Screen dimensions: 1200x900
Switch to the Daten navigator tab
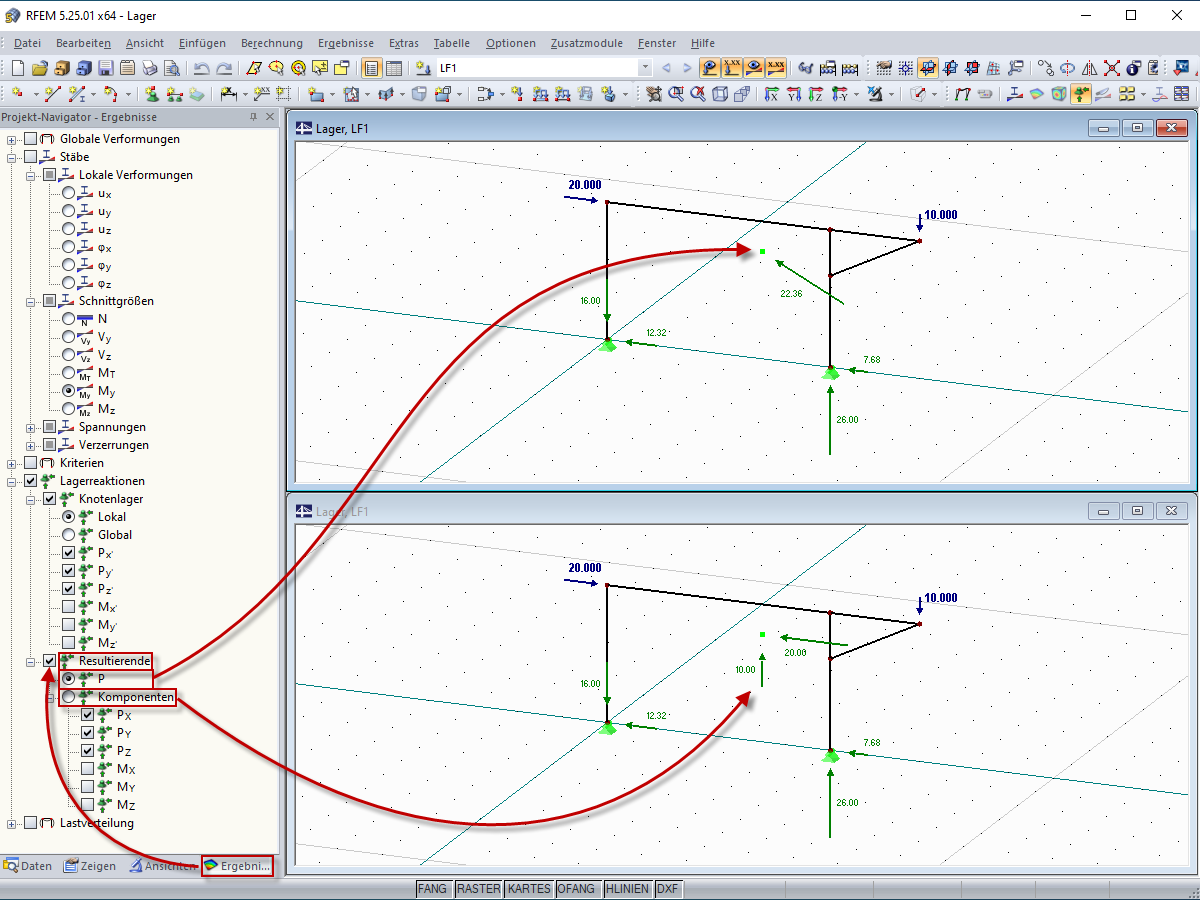pyautogui.click(x=28, y=866)
